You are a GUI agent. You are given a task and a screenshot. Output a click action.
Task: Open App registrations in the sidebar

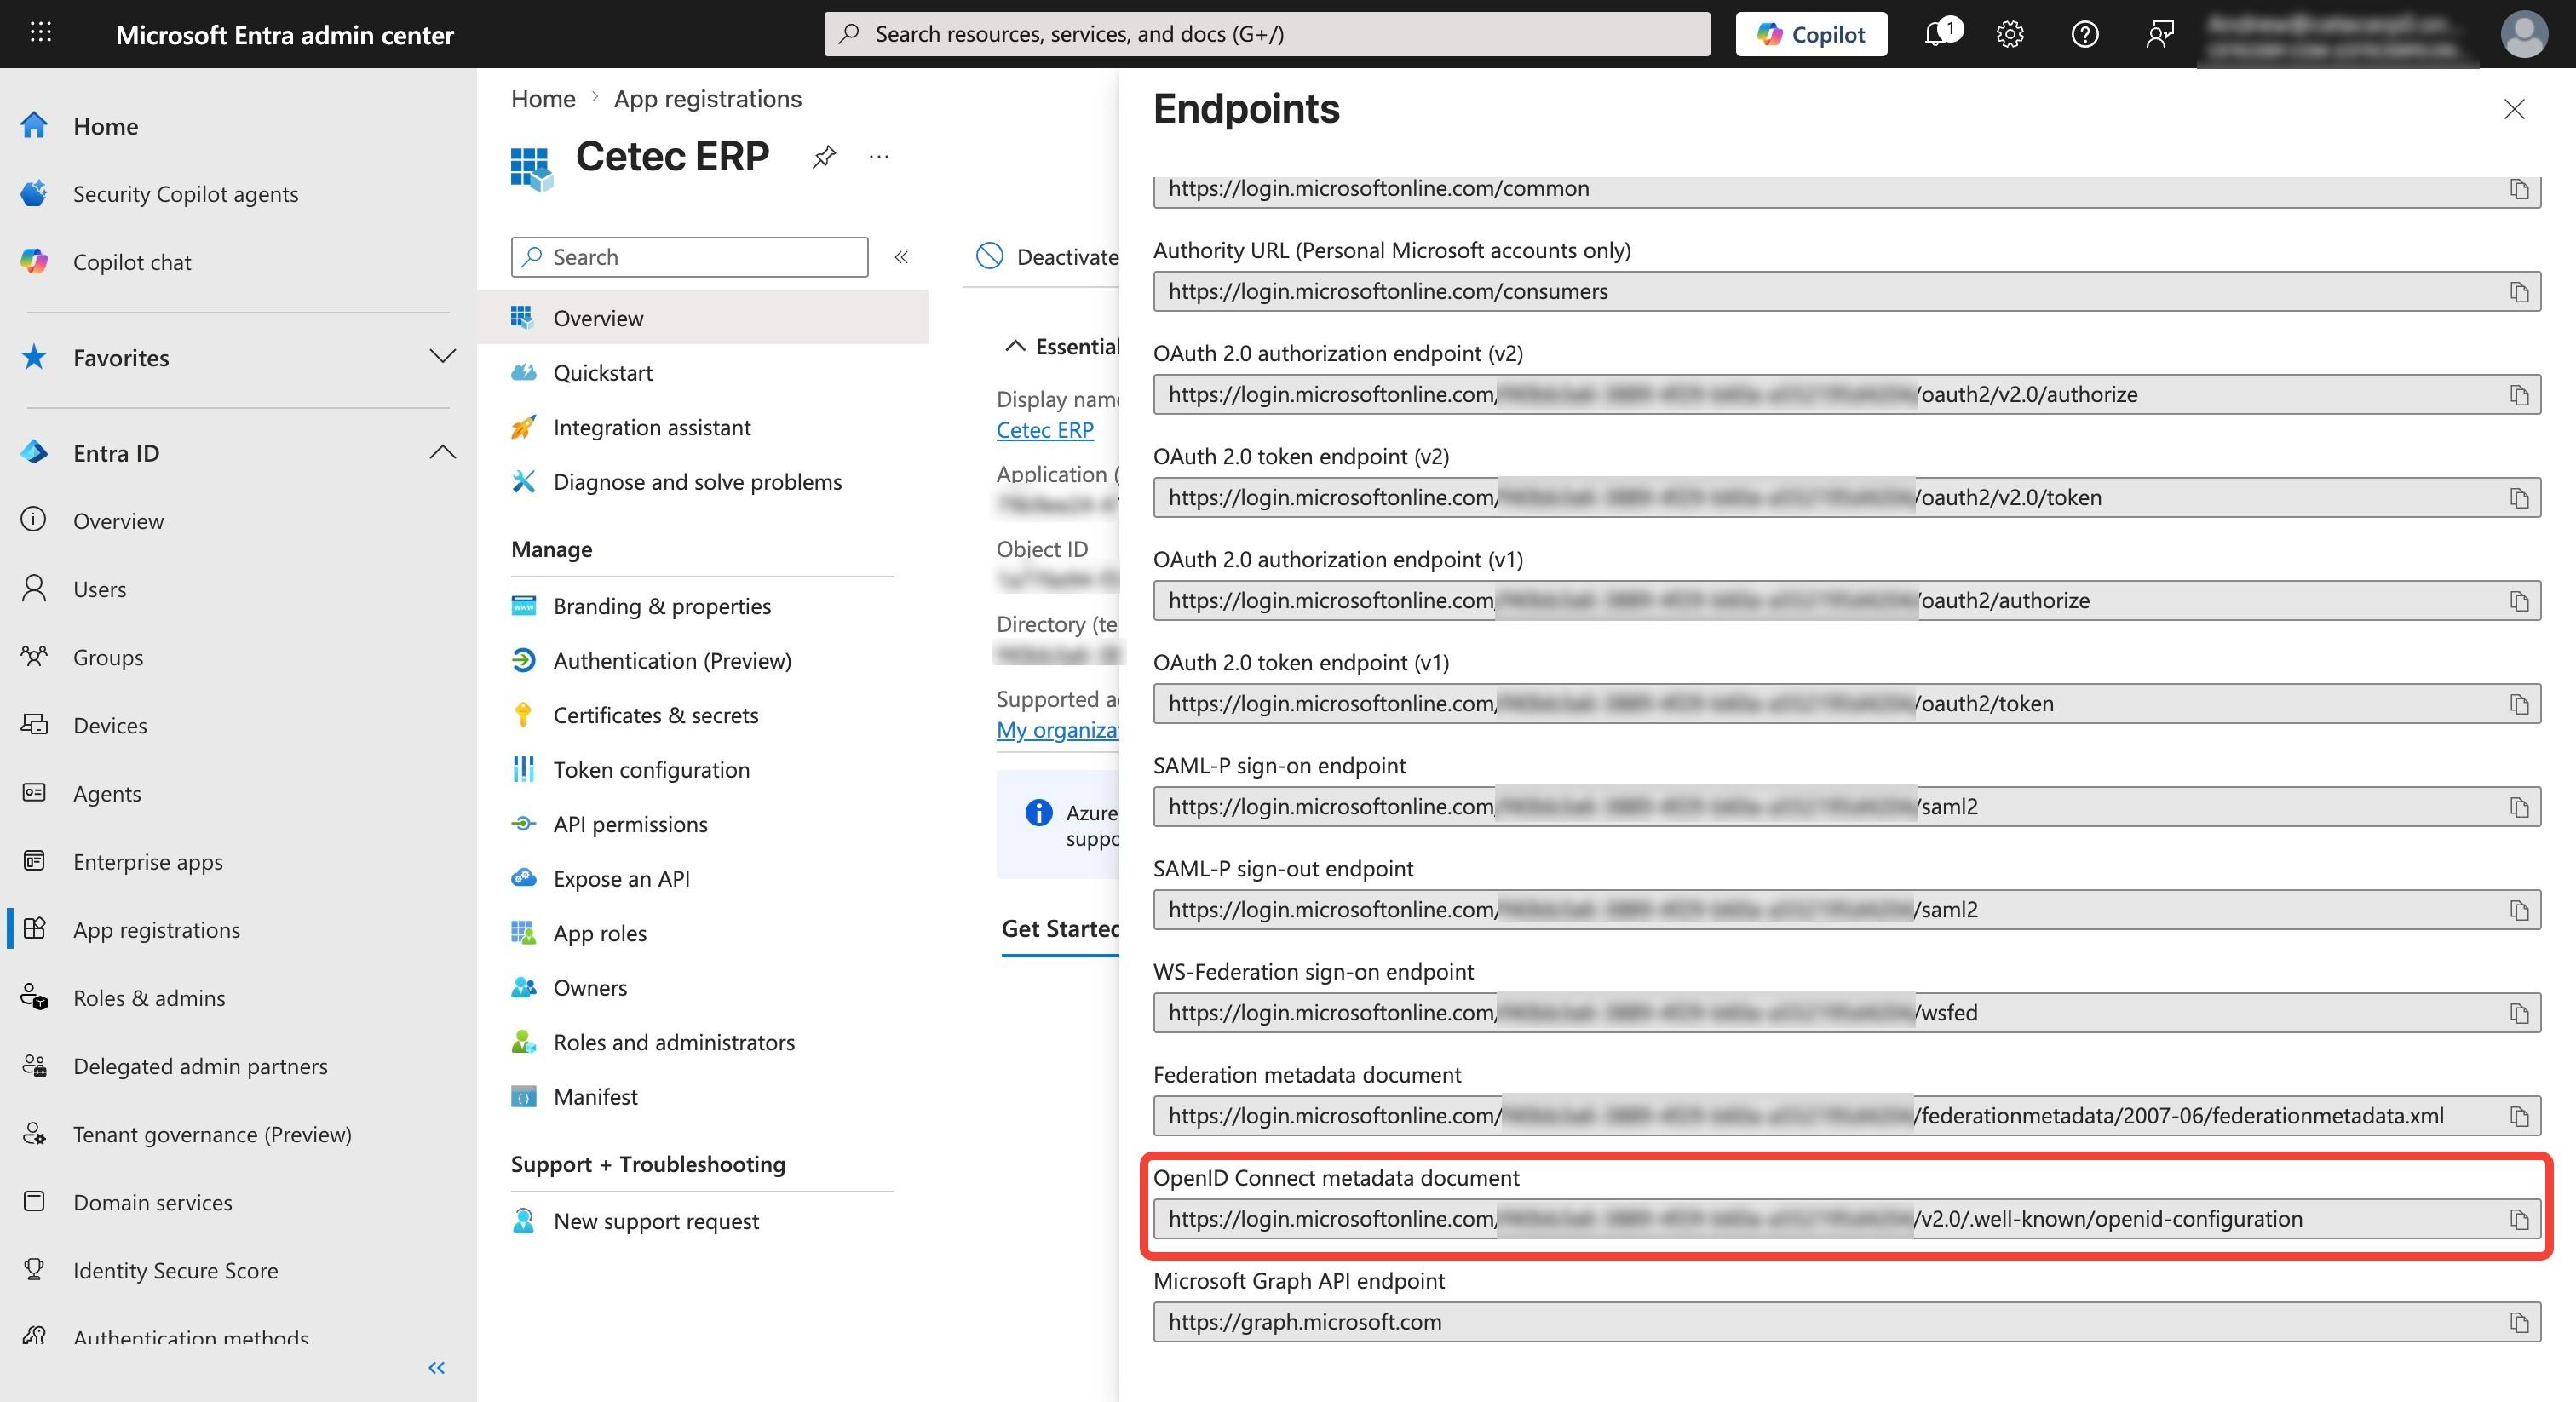(x=156, y=929)
